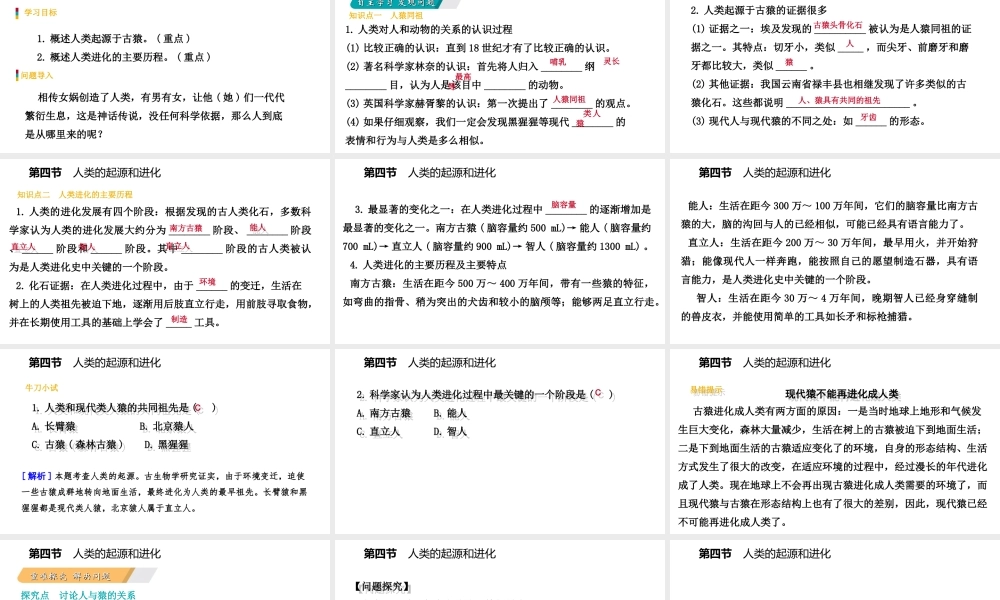Image resolution: width=1000 pixels, height=600 pixels.
Task: Open the slide titled 知识点二 人类进化的主要历程
Action: [165, 251]
